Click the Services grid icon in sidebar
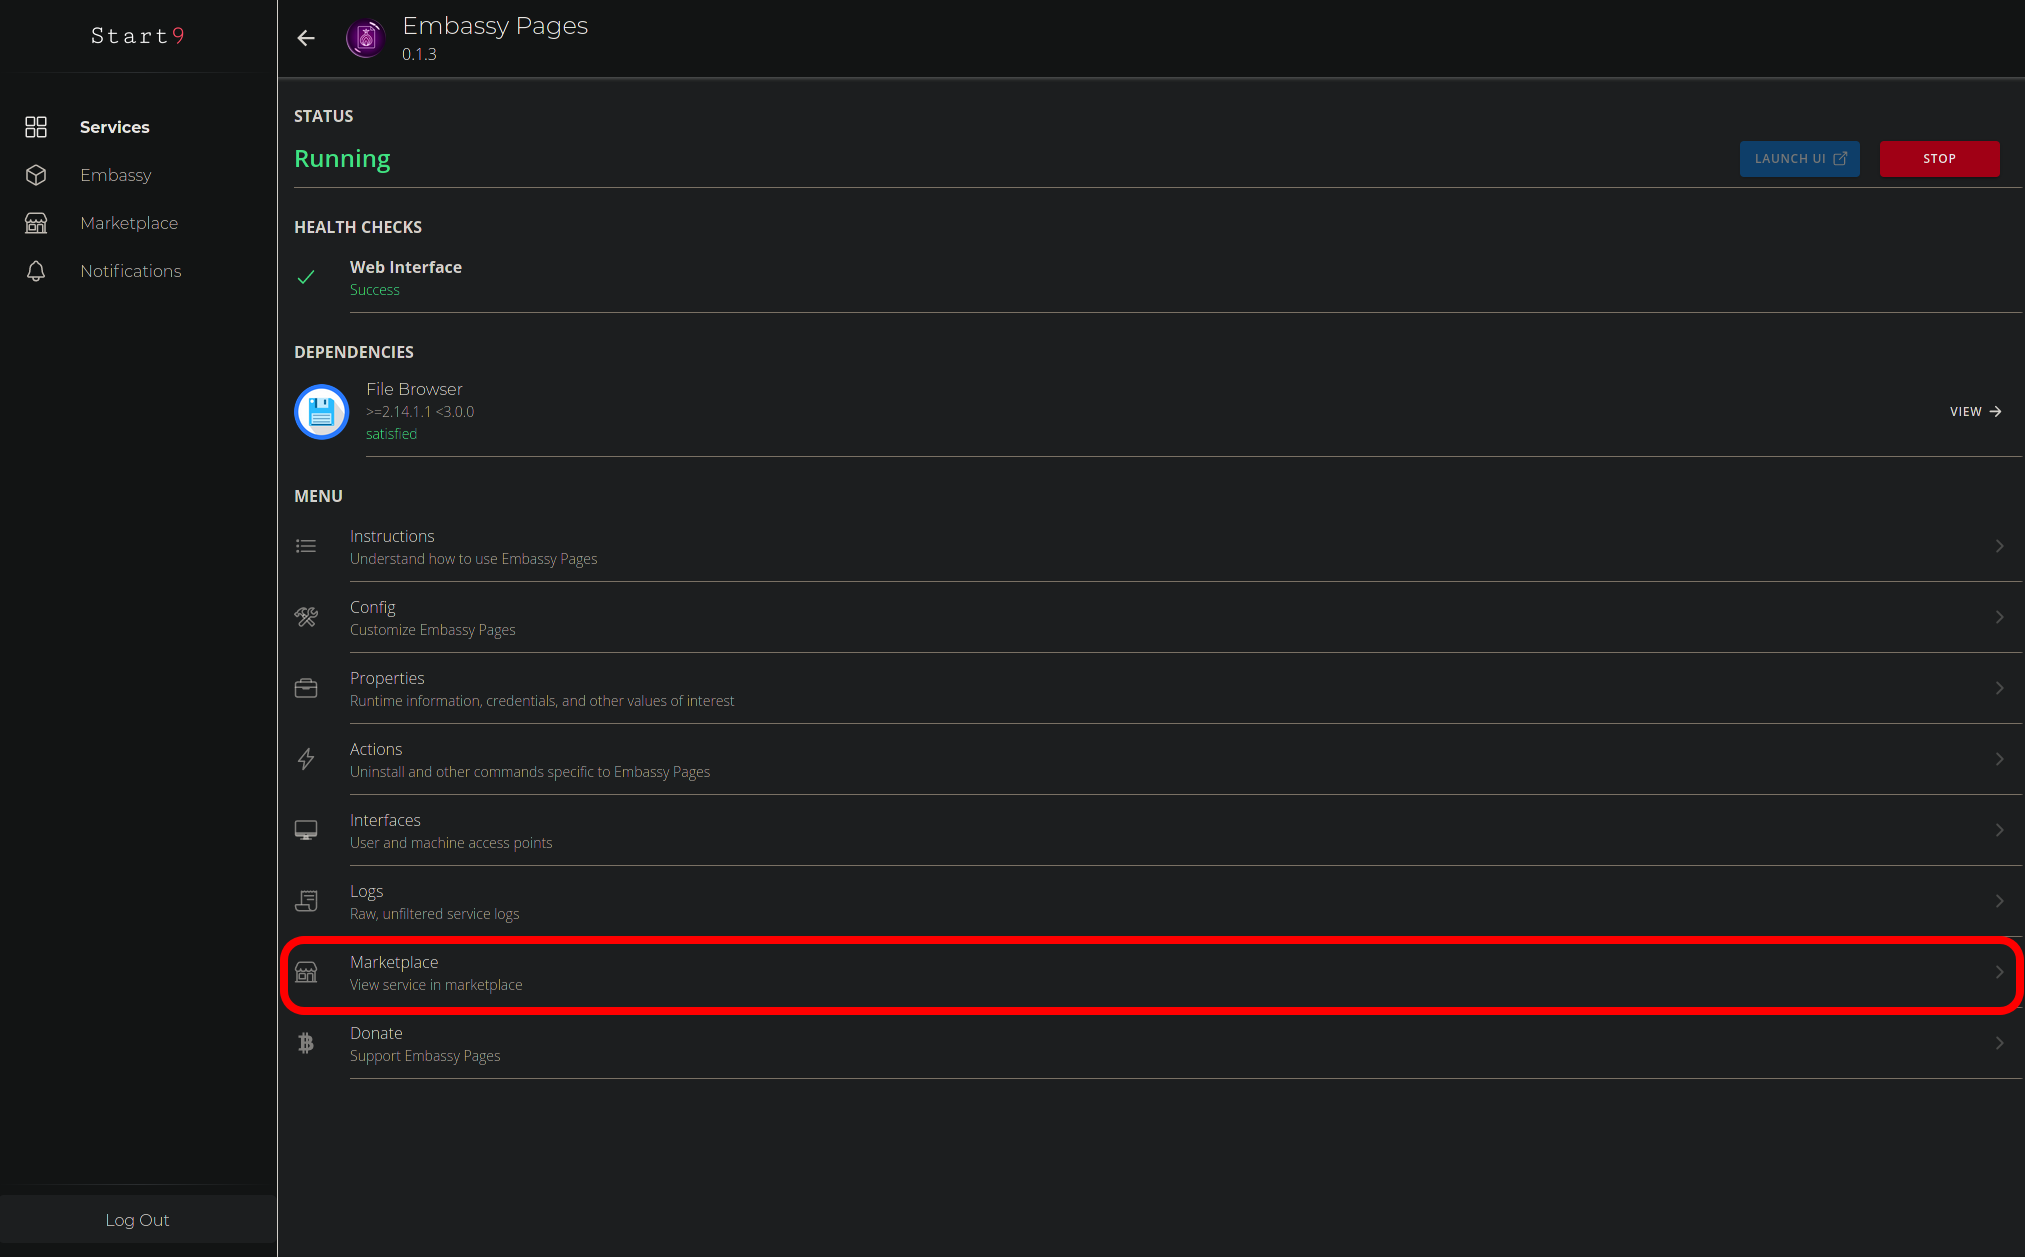 (36, 127)
